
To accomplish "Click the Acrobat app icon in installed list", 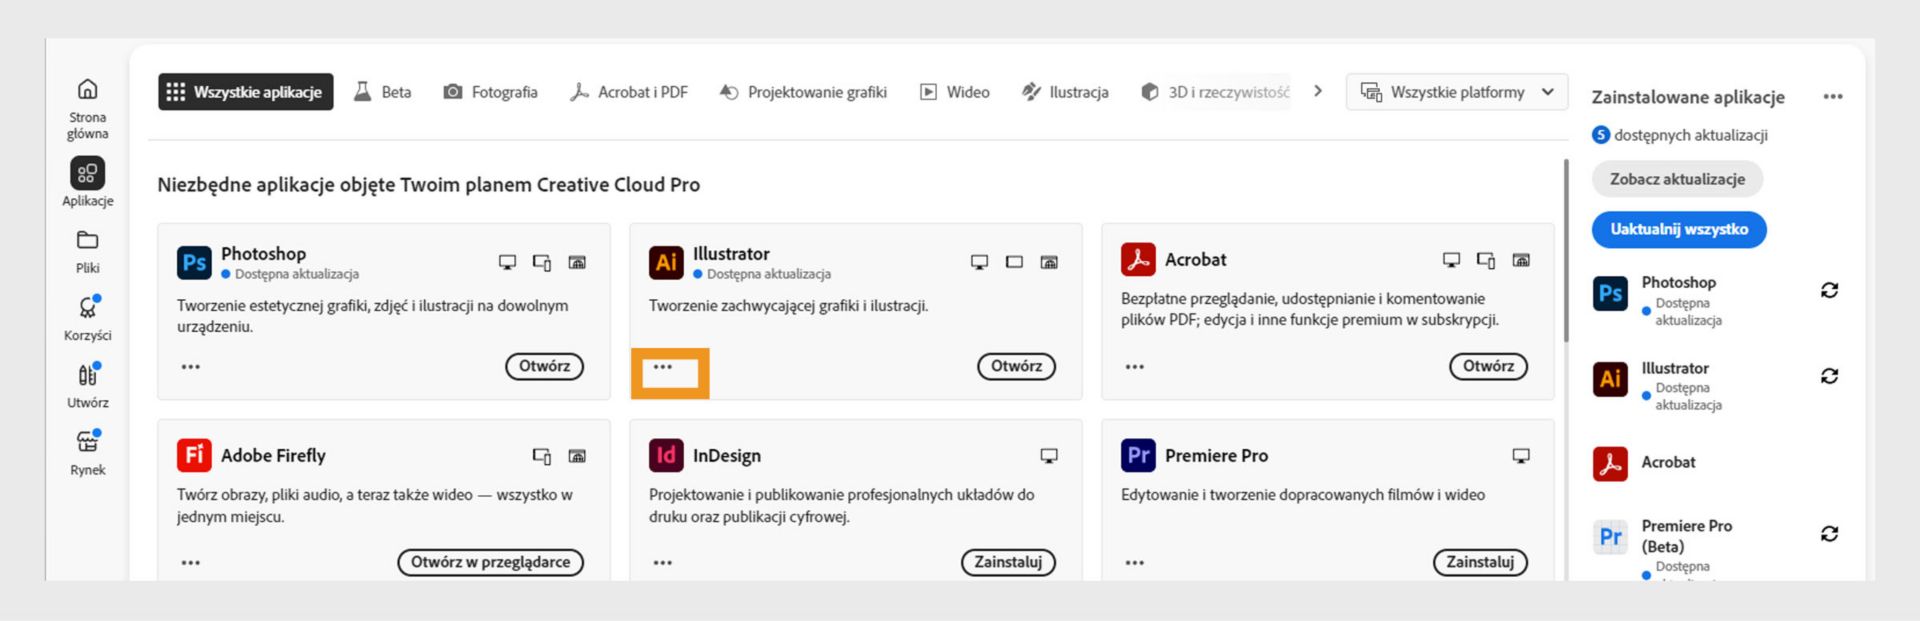I will click(1610, 463).
